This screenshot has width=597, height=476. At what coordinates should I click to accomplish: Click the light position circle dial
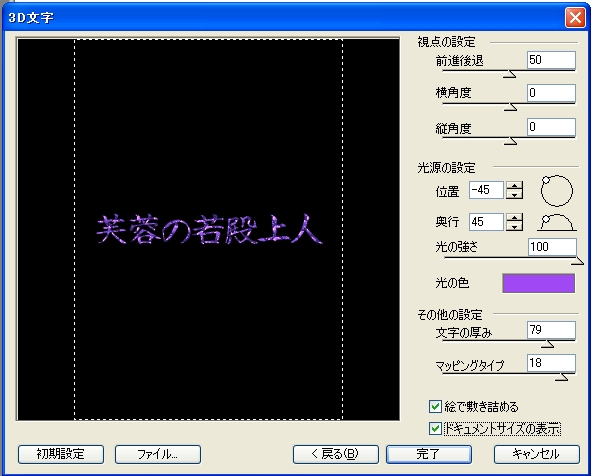[557, 190]
